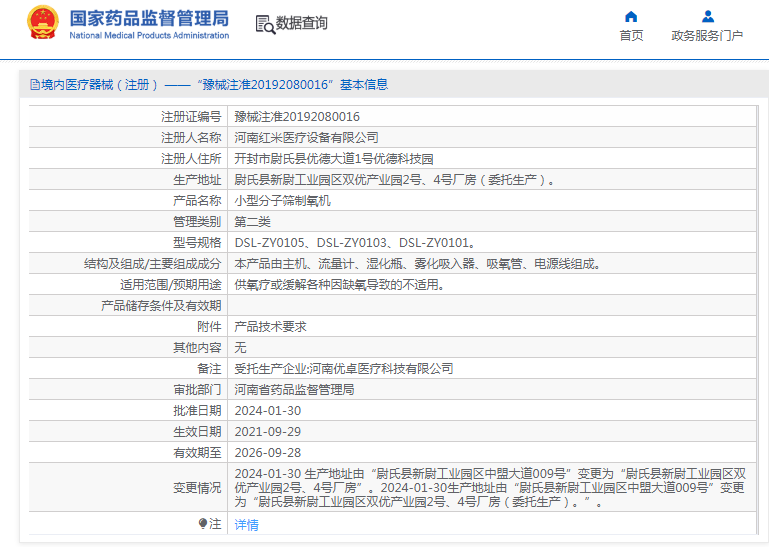The height and width of the screenshot is (547, 769).
Task: Click the 生效日期 row label
Action: [197, 432]
